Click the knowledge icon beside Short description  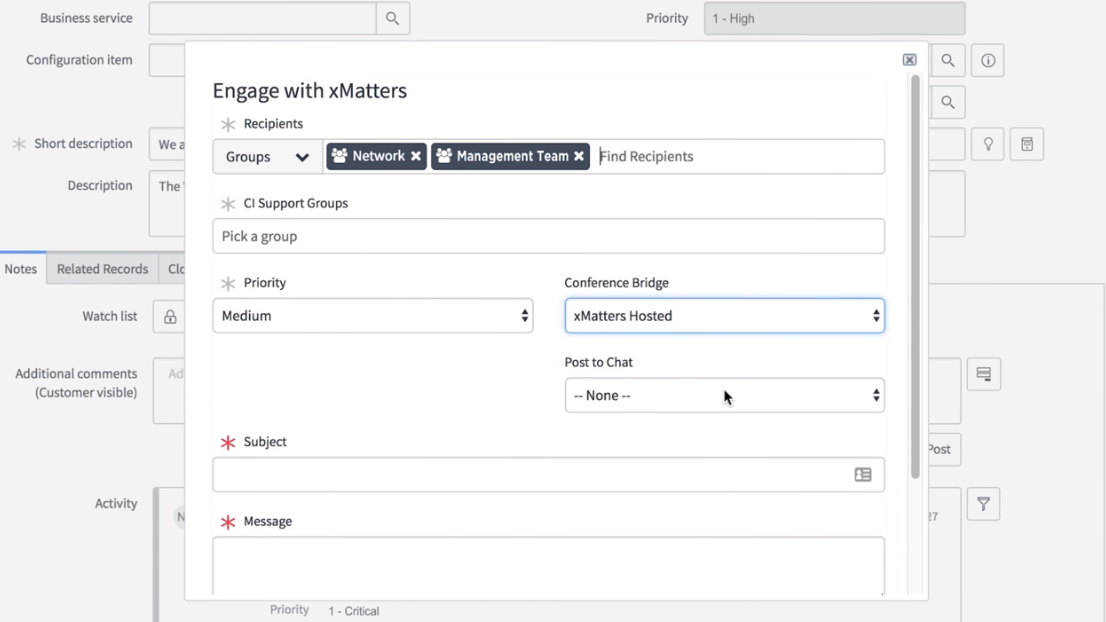coord(1027,144)
